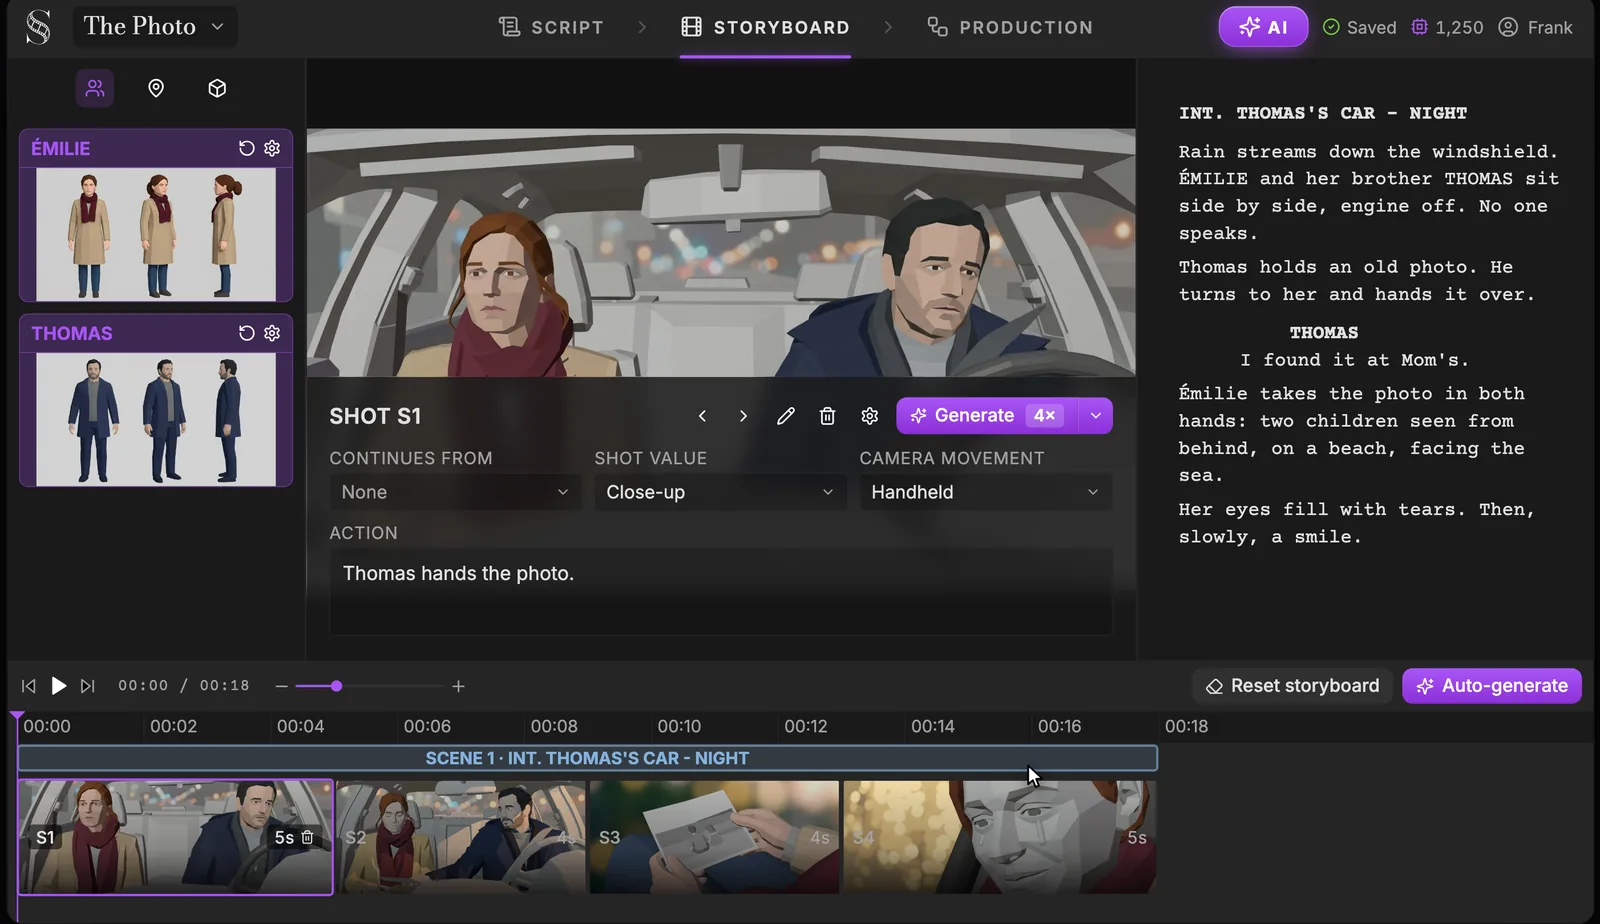
Task: Click the Generate 4× button
Action: coord(988,416)
